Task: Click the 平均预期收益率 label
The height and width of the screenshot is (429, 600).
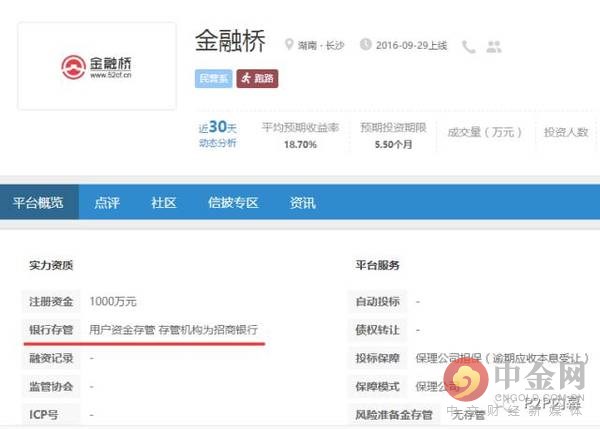Action: (300, 127)
